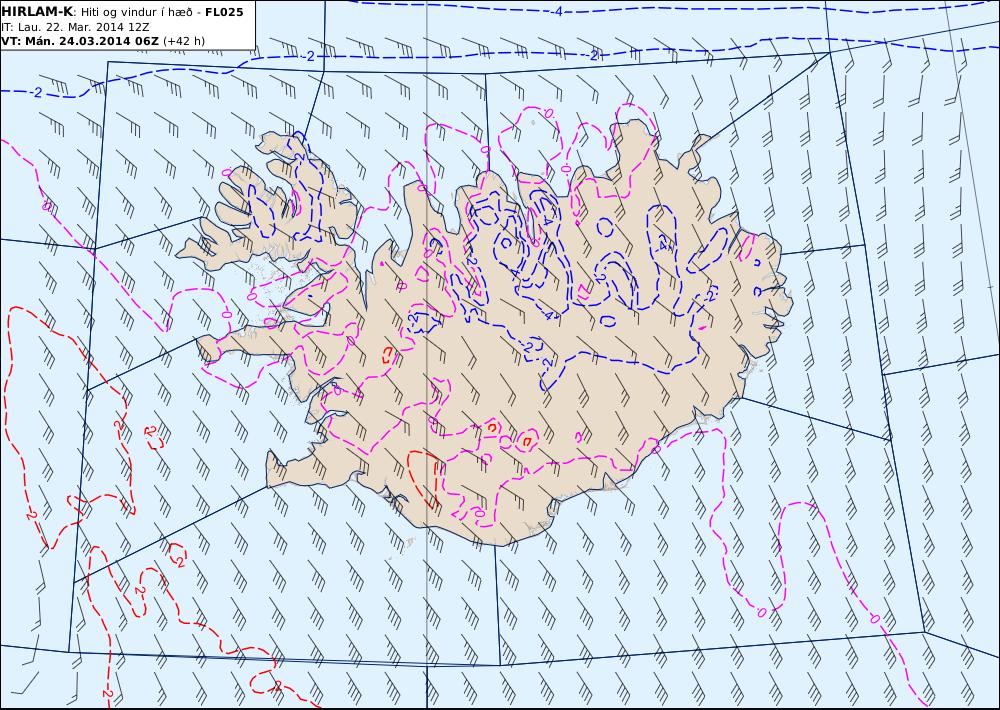
Task: Select the 'Hiti og vindur í hæð' title text
Action: tap(136, 12)
